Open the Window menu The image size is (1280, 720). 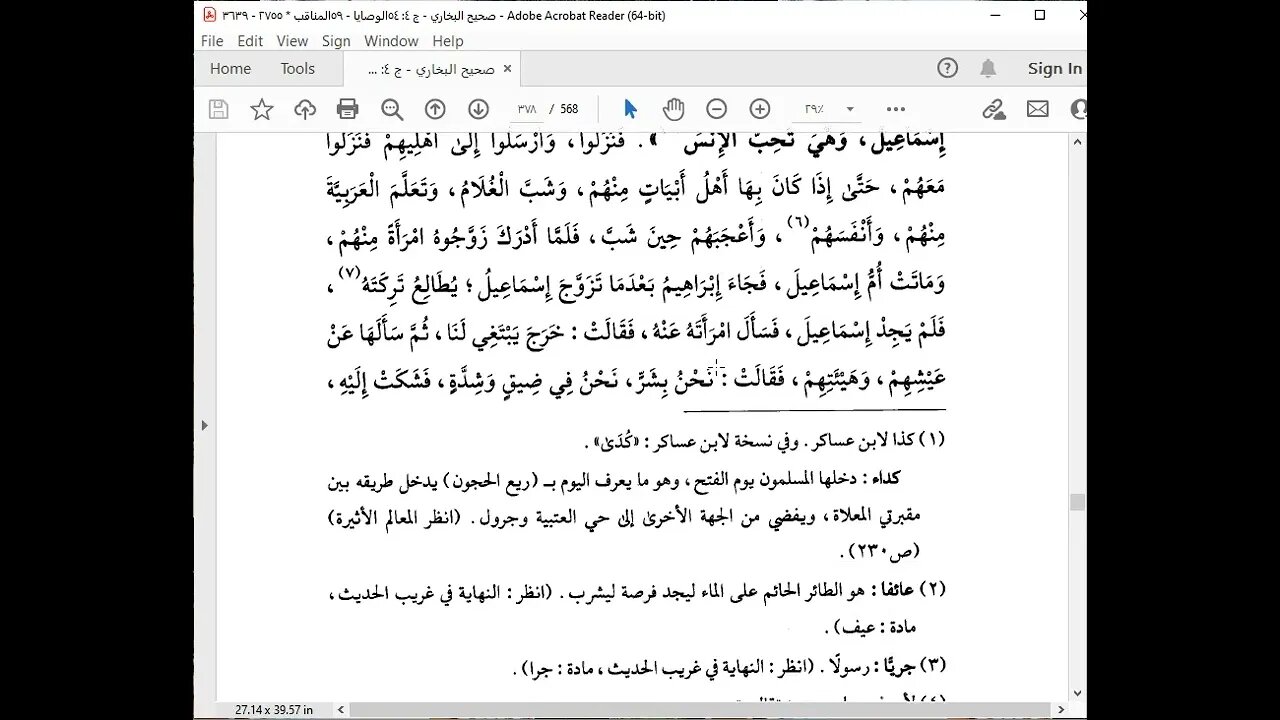(391, 41)
